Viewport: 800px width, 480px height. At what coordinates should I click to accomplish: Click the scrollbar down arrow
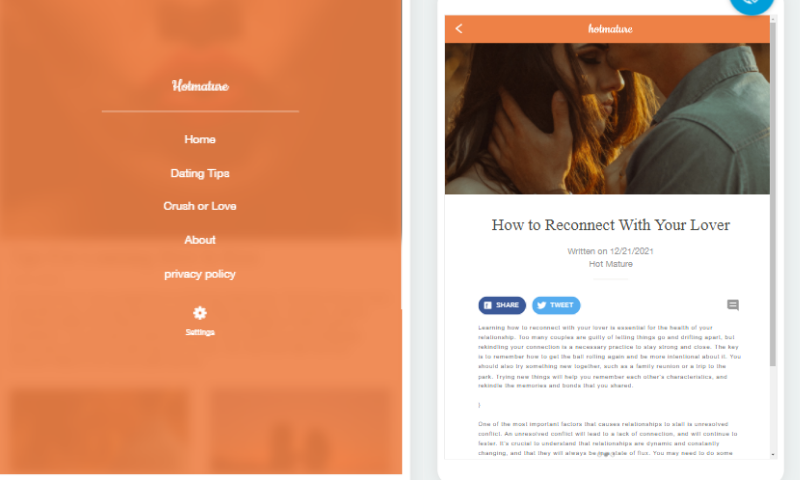[773, 454]
